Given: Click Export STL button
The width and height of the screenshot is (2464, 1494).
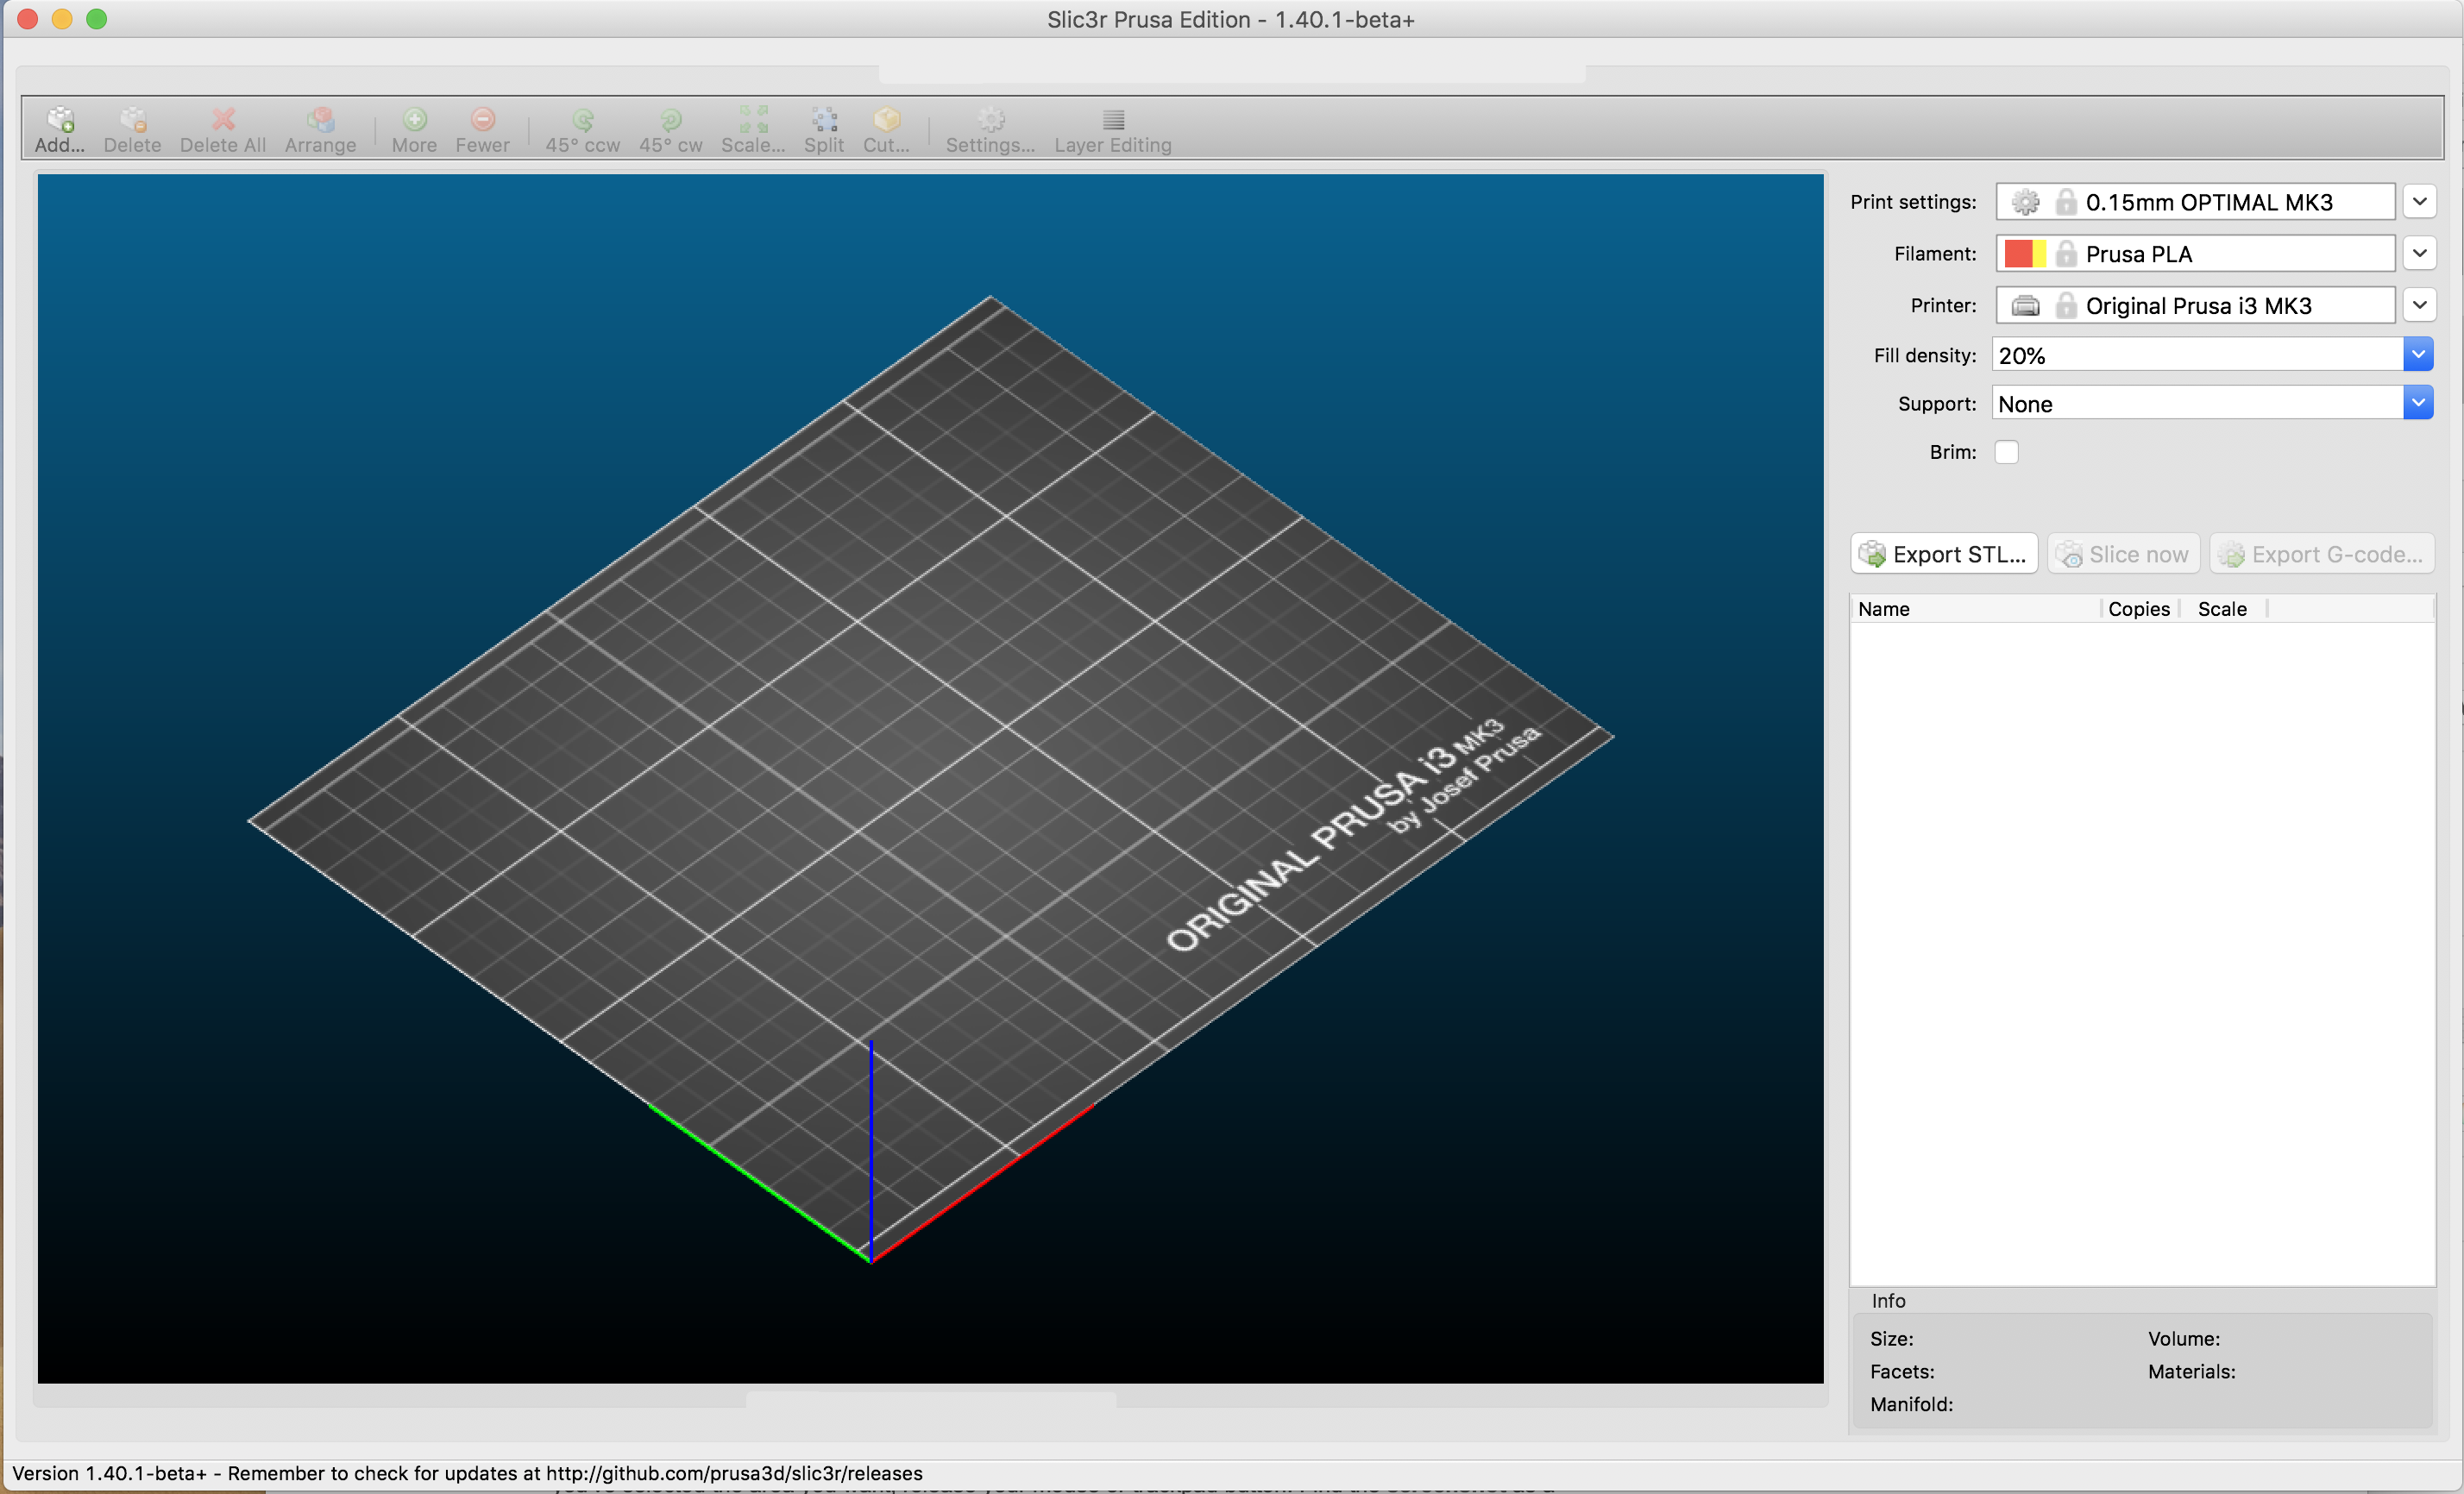Looking at the screenshot, I should tap(1943, 553).
